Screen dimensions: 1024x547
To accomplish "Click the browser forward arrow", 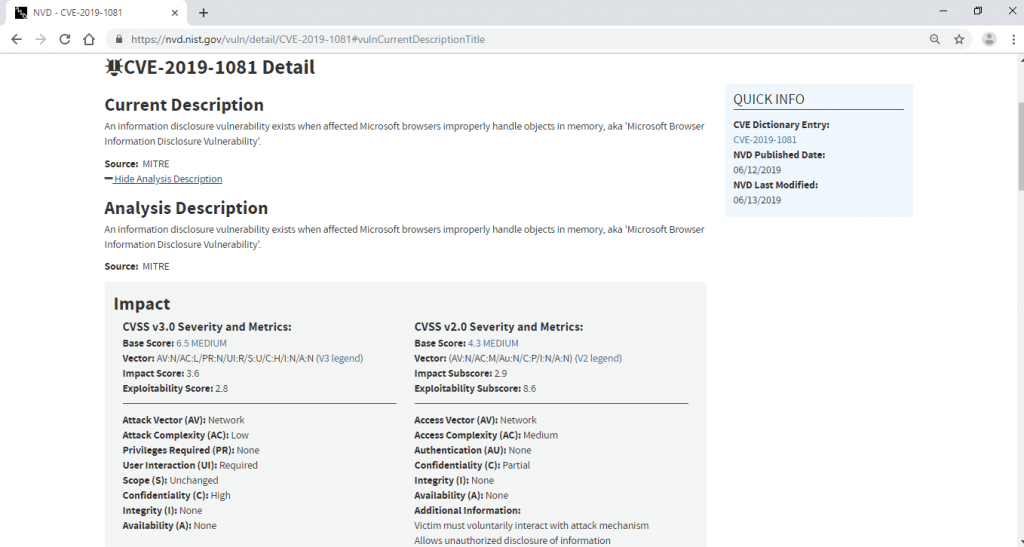I will click(40, 39).
